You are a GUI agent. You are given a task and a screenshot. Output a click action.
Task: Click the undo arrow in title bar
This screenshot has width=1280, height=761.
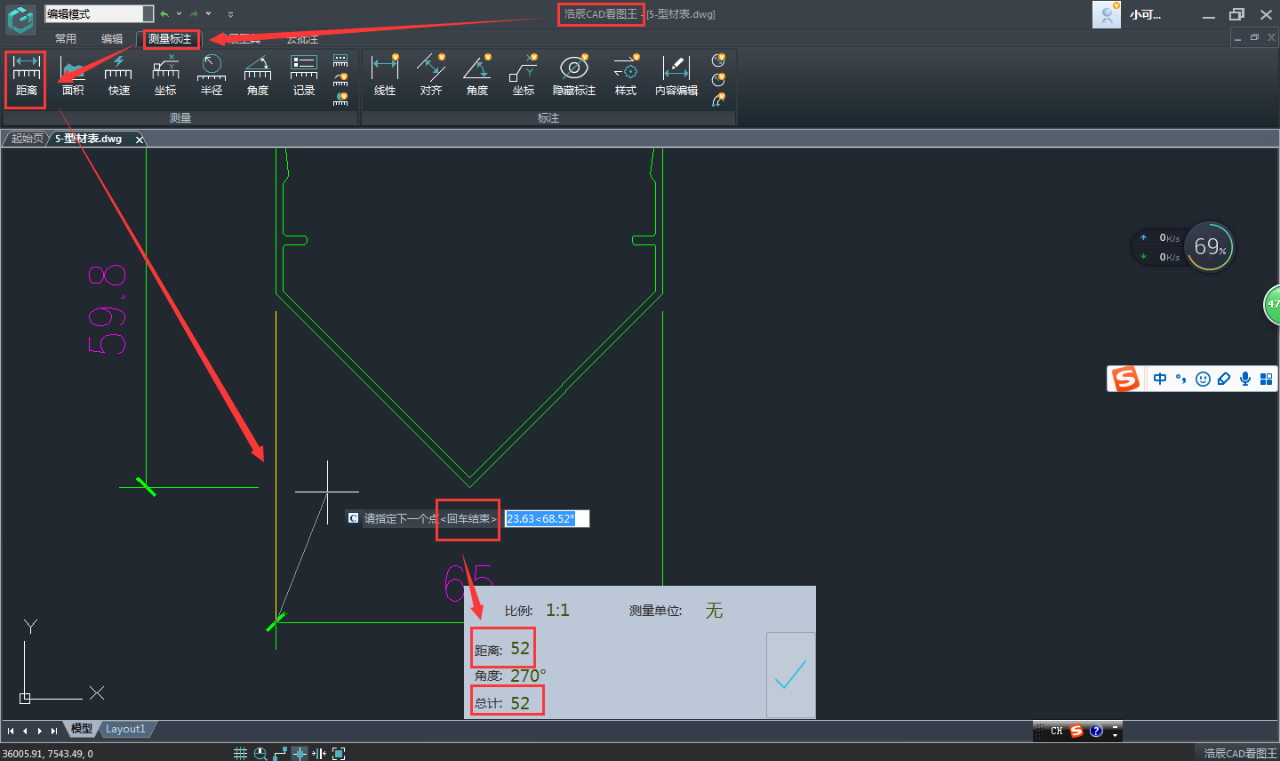(164, 14)
